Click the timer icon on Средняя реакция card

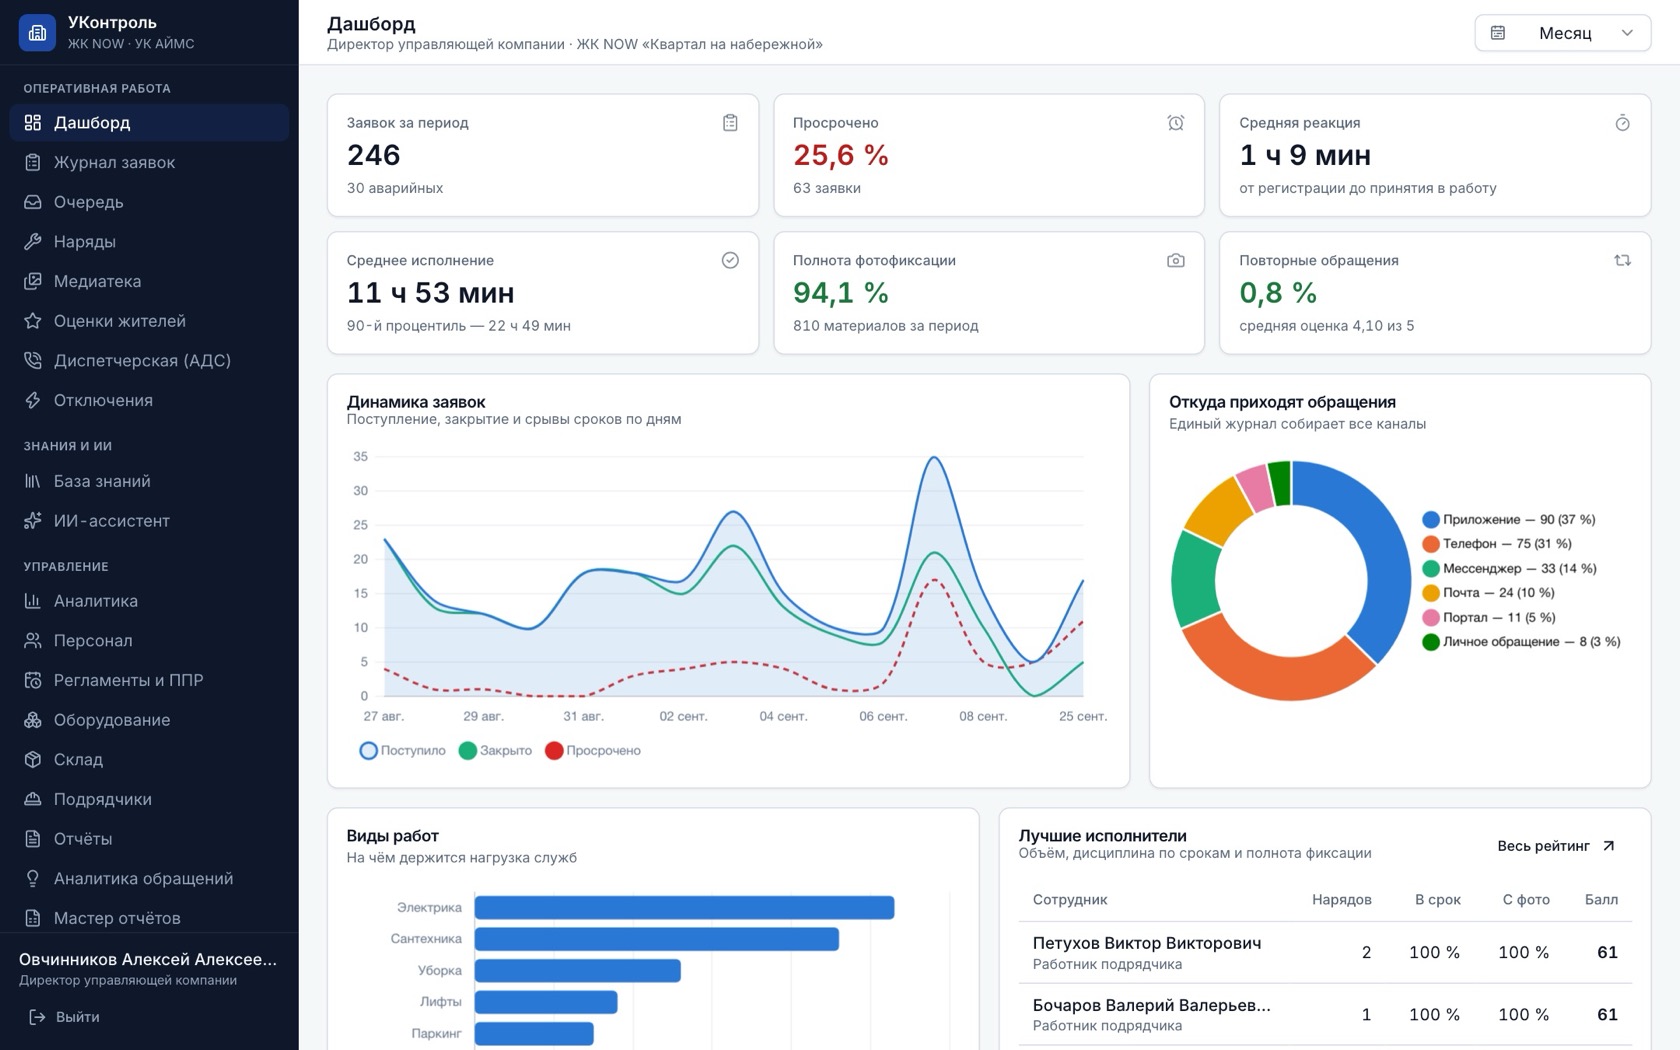(1622, 123)
